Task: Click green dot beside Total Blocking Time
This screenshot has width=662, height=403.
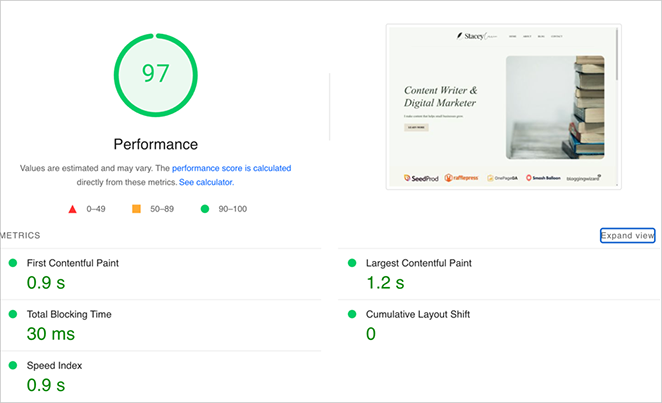Action: point(13,314)
